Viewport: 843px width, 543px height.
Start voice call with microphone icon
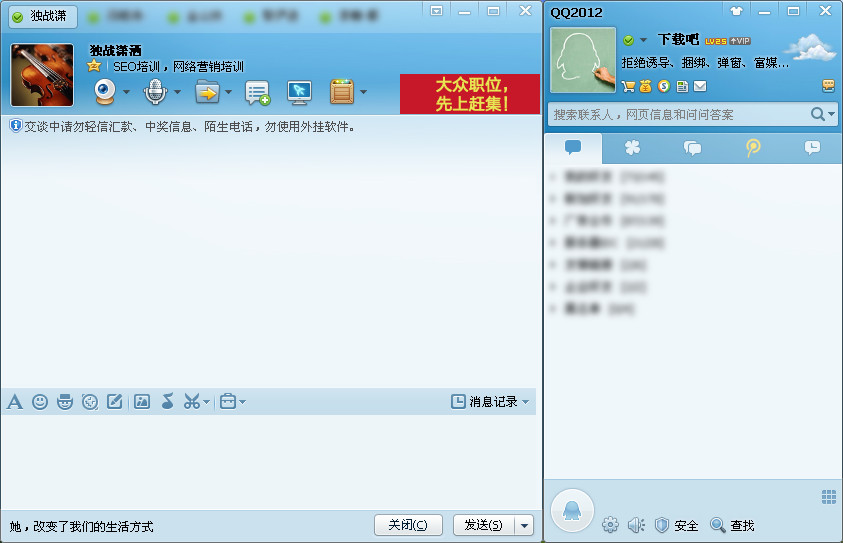(x=155, y=91)
